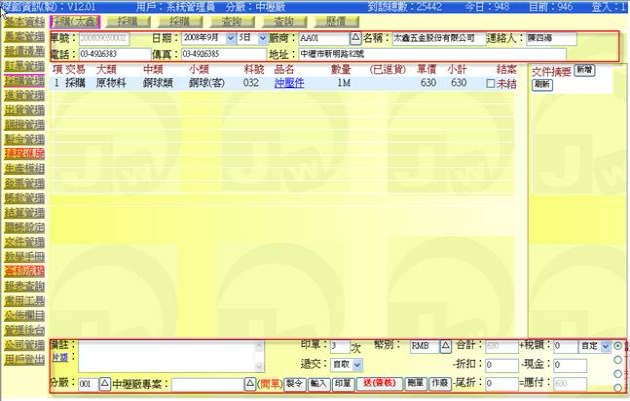Open the 自定 tax dropdown
This screenshot has width=630, height=401.
603,345
